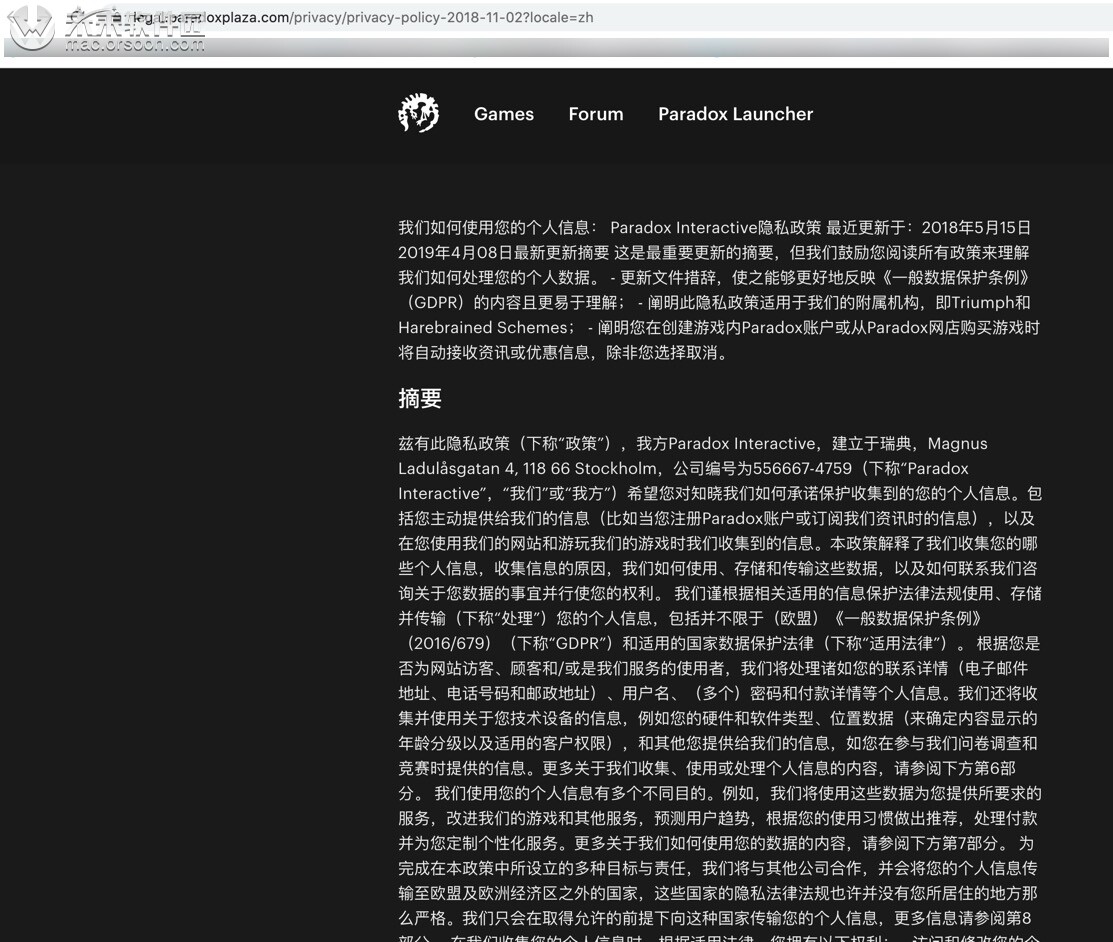Select the 摘要 section heading
Viewport: 1113px width, 942px height.
pyautogui.click(x=420, y=398)
